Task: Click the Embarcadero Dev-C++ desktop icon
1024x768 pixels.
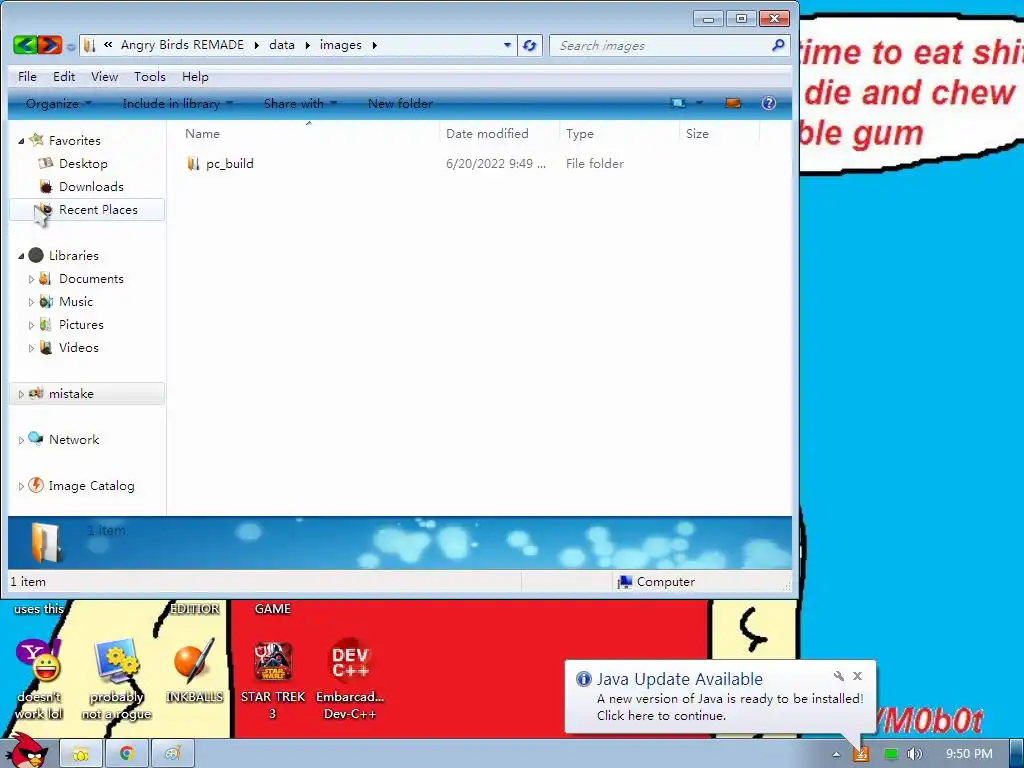Action: click(x=350, y=679)
